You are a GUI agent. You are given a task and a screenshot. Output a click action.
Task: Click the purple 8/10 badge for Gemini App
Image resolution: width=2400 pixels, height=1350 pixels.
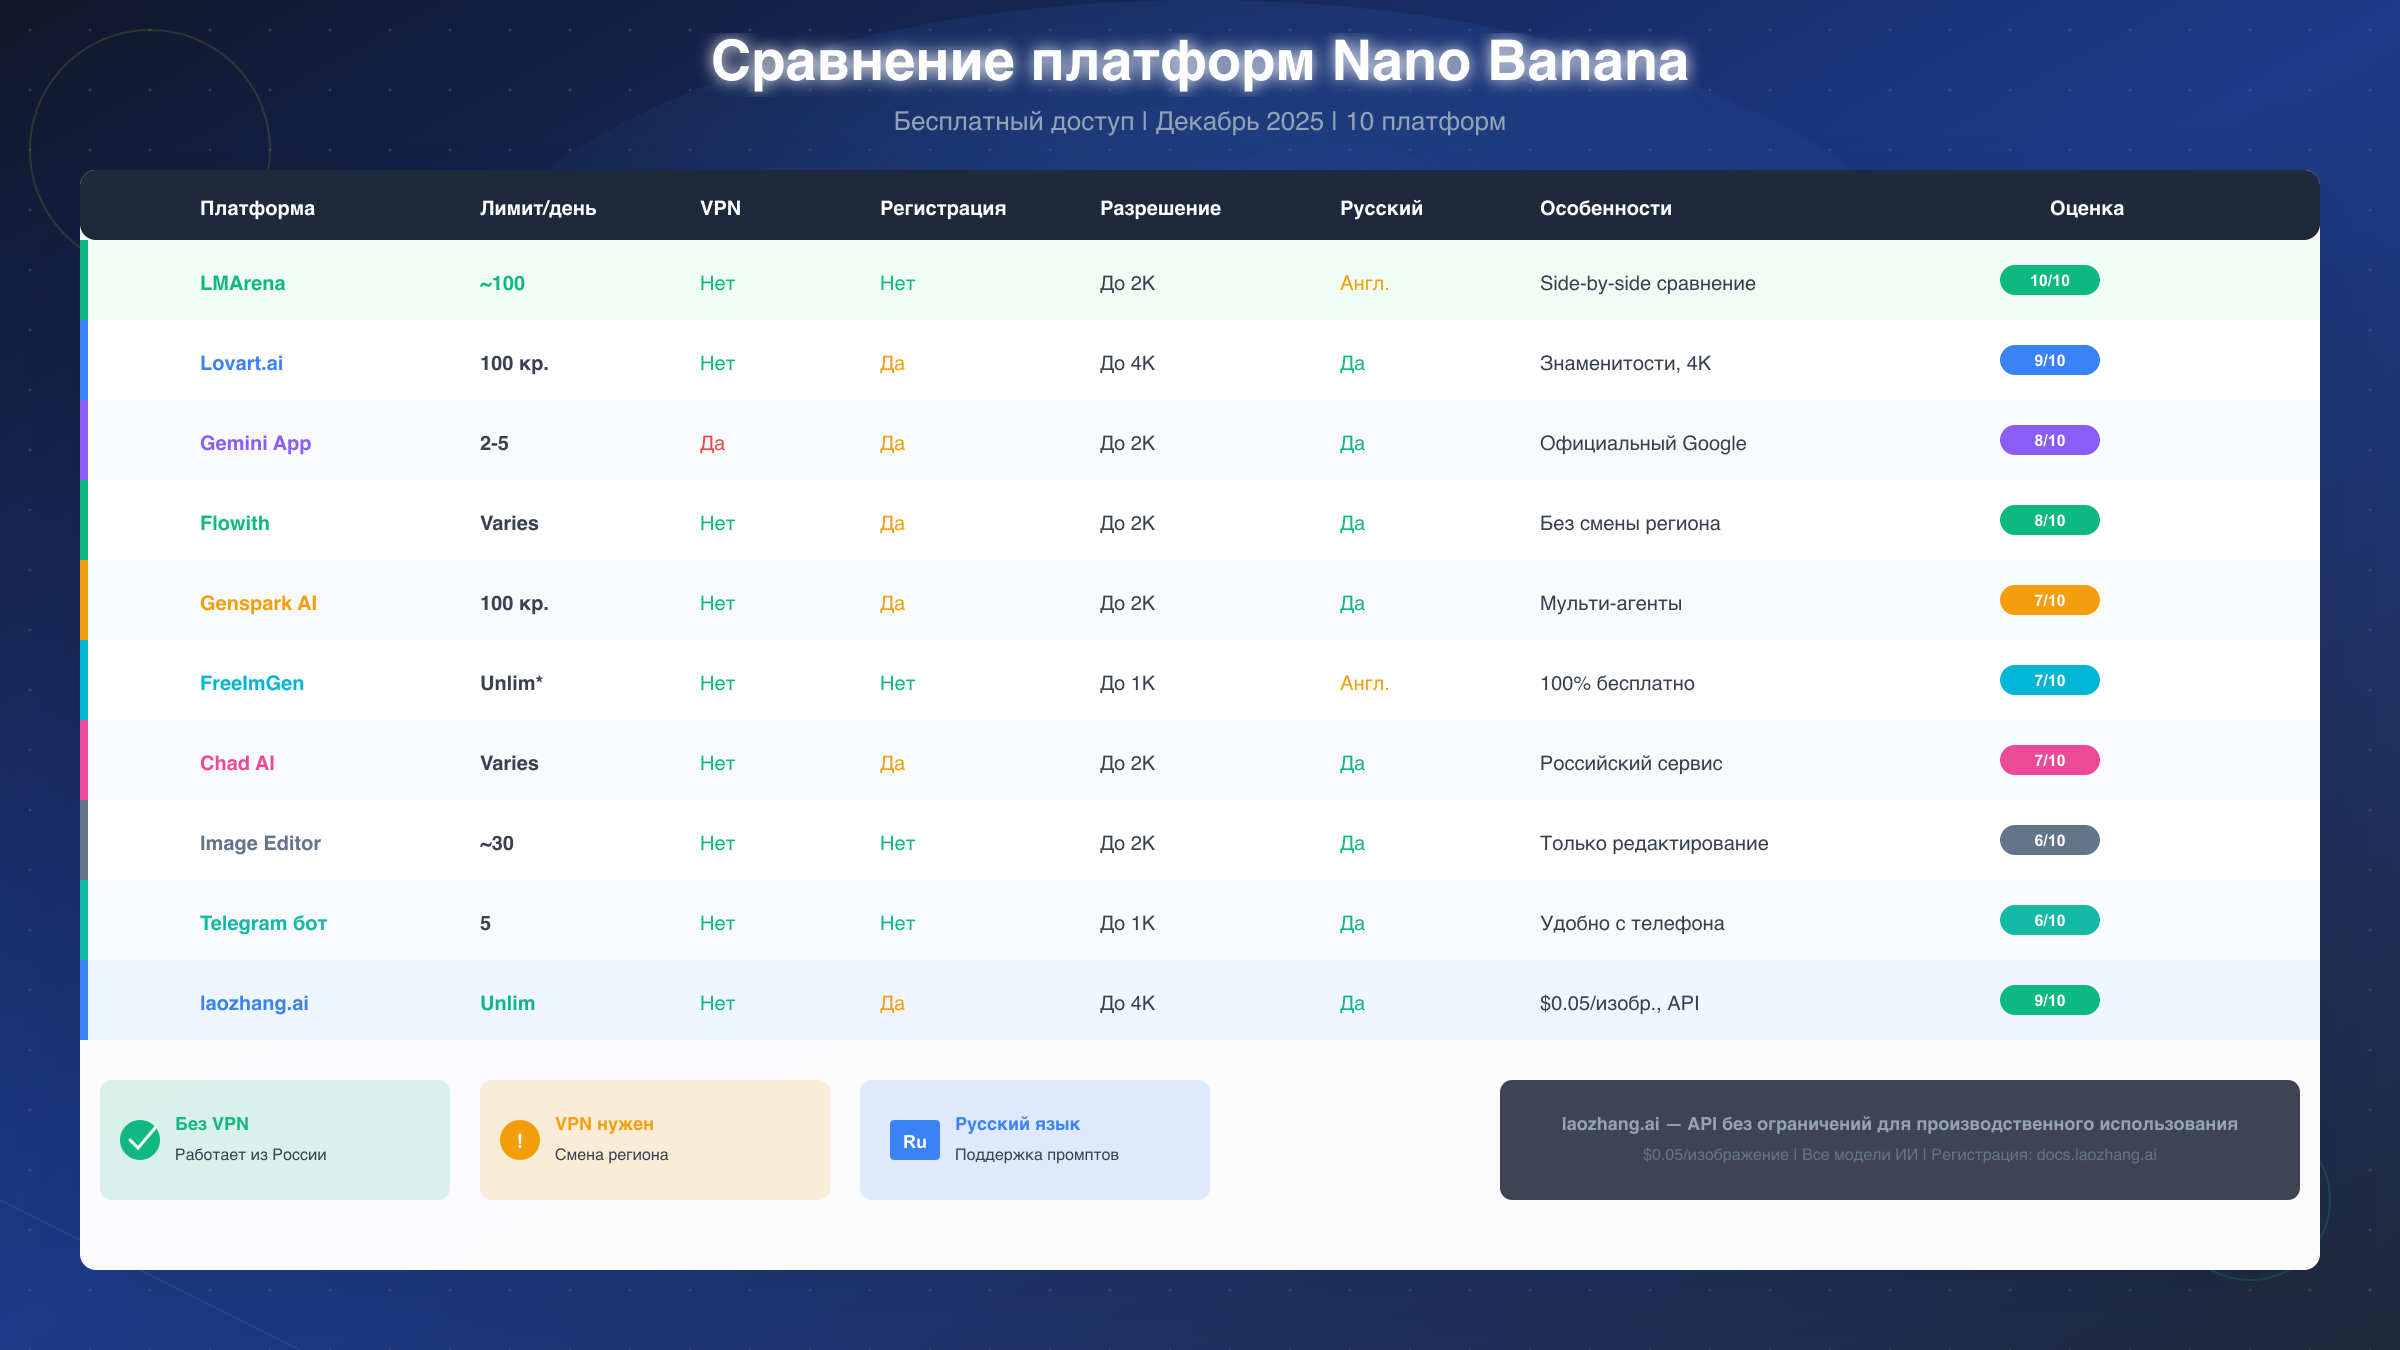point(2048,440)
